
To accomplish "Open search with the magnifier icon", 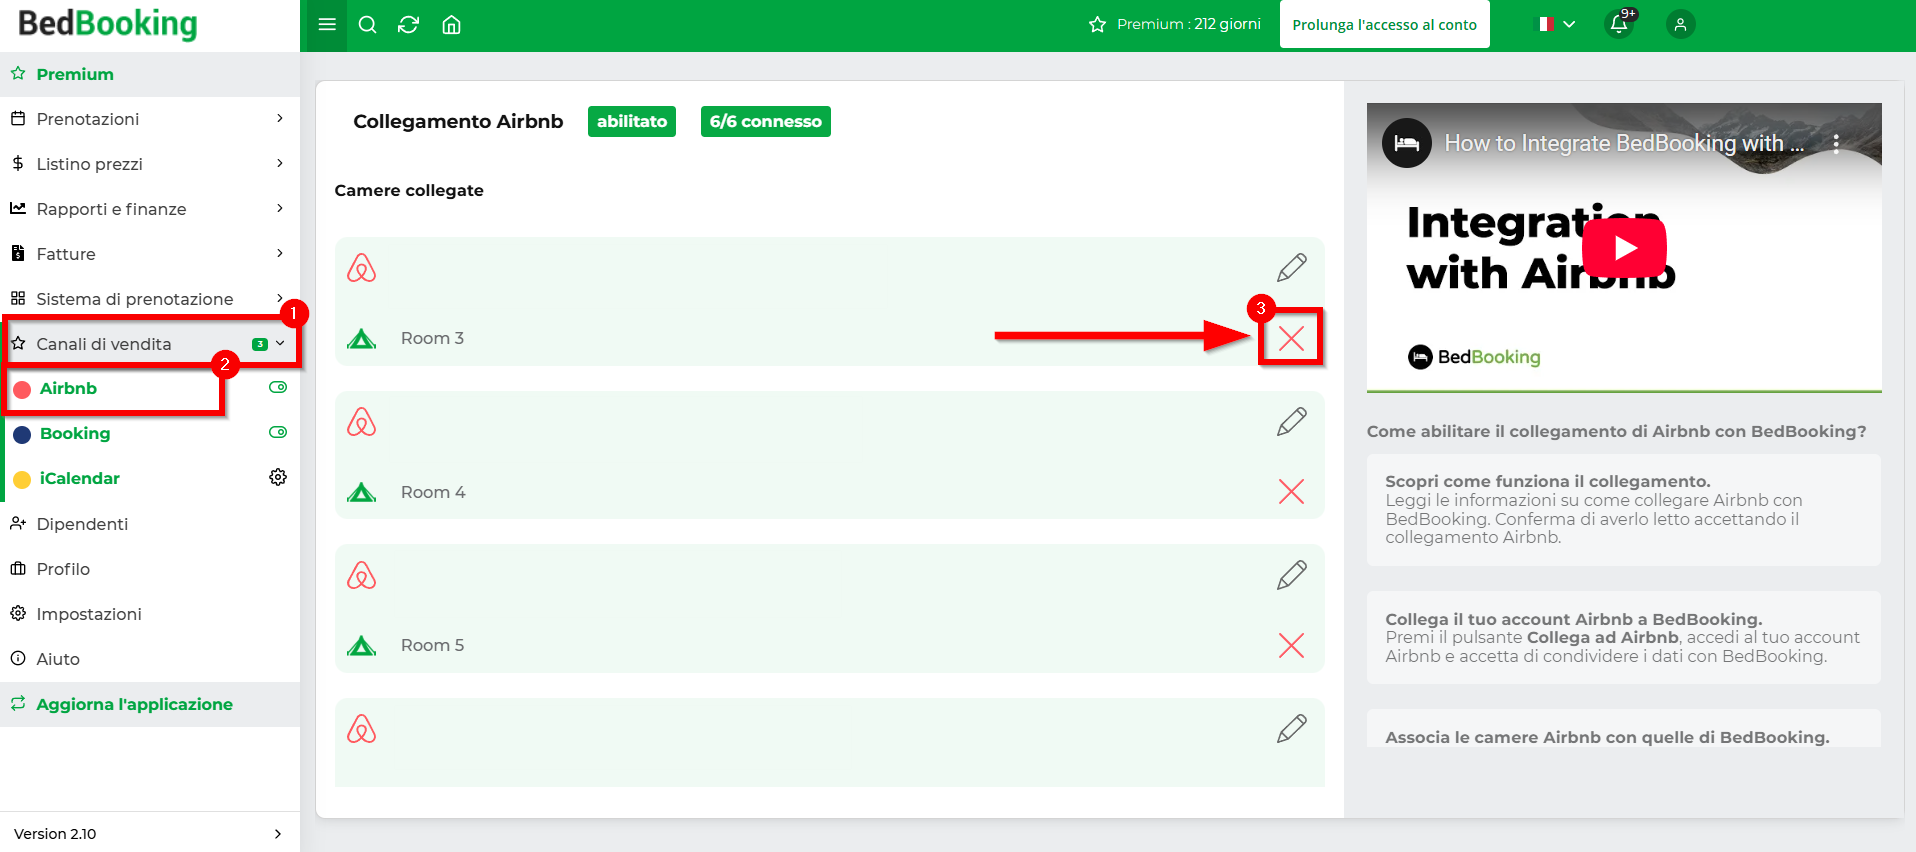I will tap(368, 25).
